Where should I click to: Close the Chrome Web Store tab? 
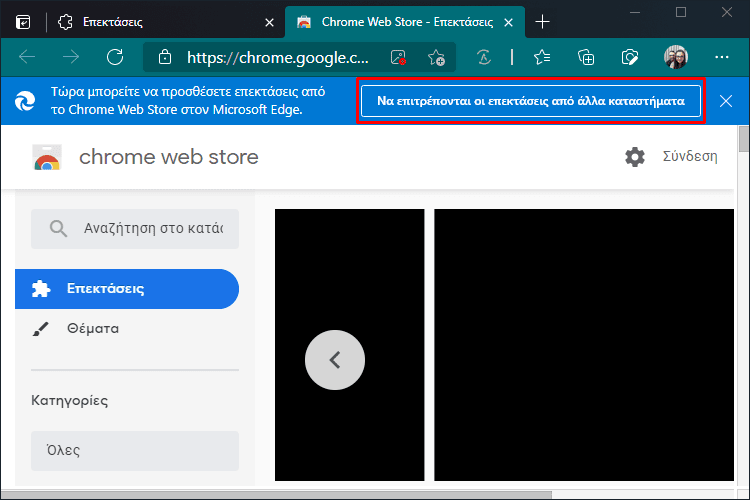click(x=508, y=22)
